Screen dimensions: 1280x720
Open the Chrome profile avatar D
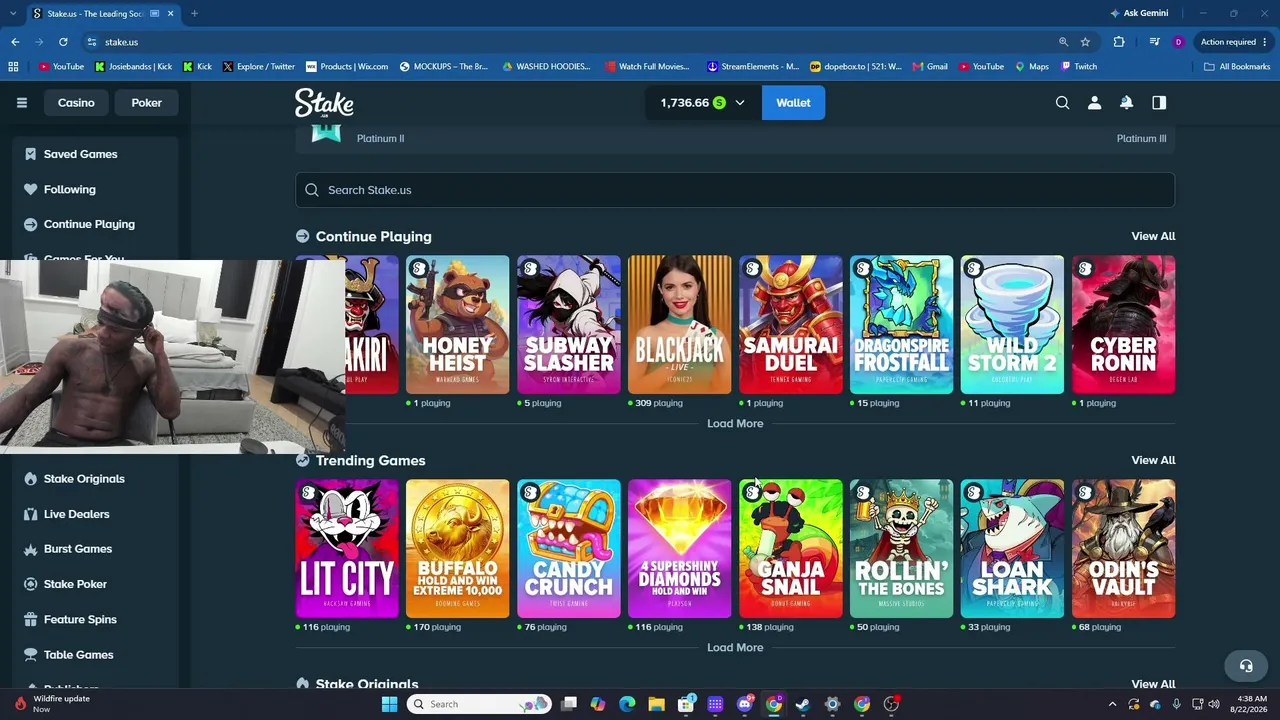click(x=1178, y=42)
